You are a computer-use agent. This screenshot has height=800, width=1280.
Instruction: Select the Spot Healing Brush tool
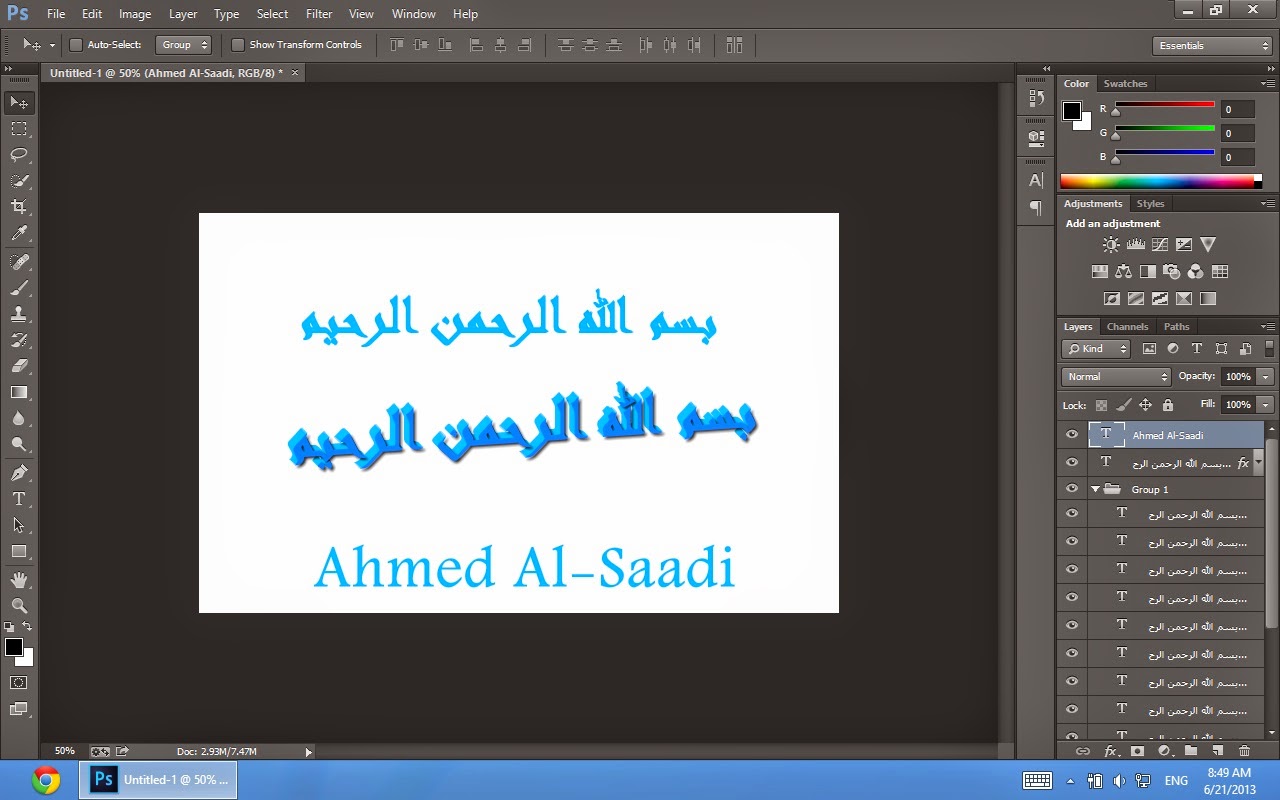point(19,261)
